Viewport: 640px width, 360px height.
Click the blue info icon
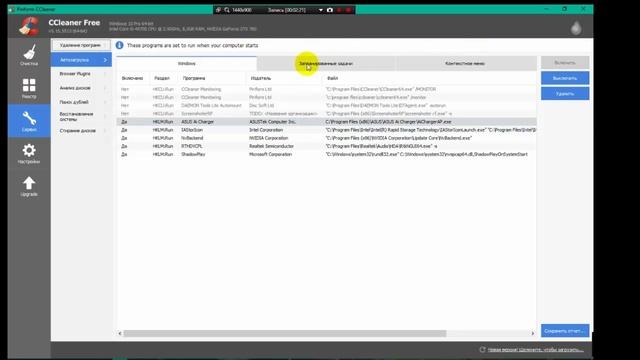pos(120,45)
